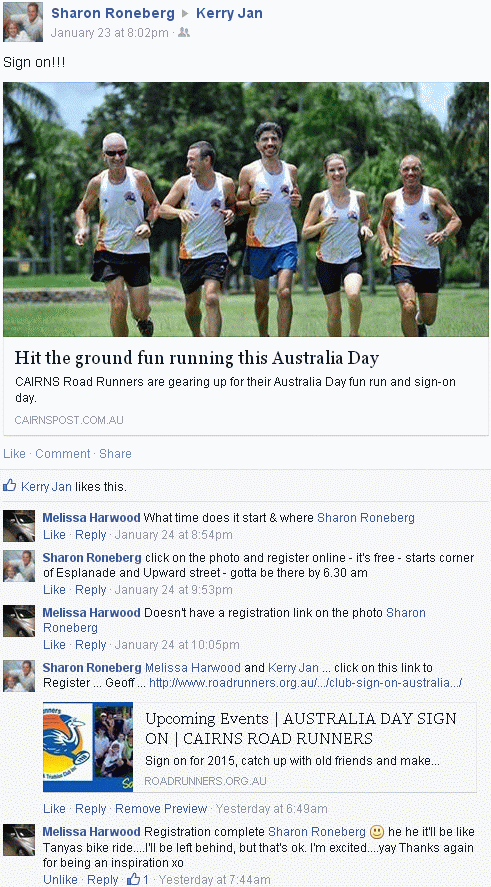Viewport: 491px width, 887px height.
Task: Like Melissa's 'What time does it start' comment
Action: point(54,535)
